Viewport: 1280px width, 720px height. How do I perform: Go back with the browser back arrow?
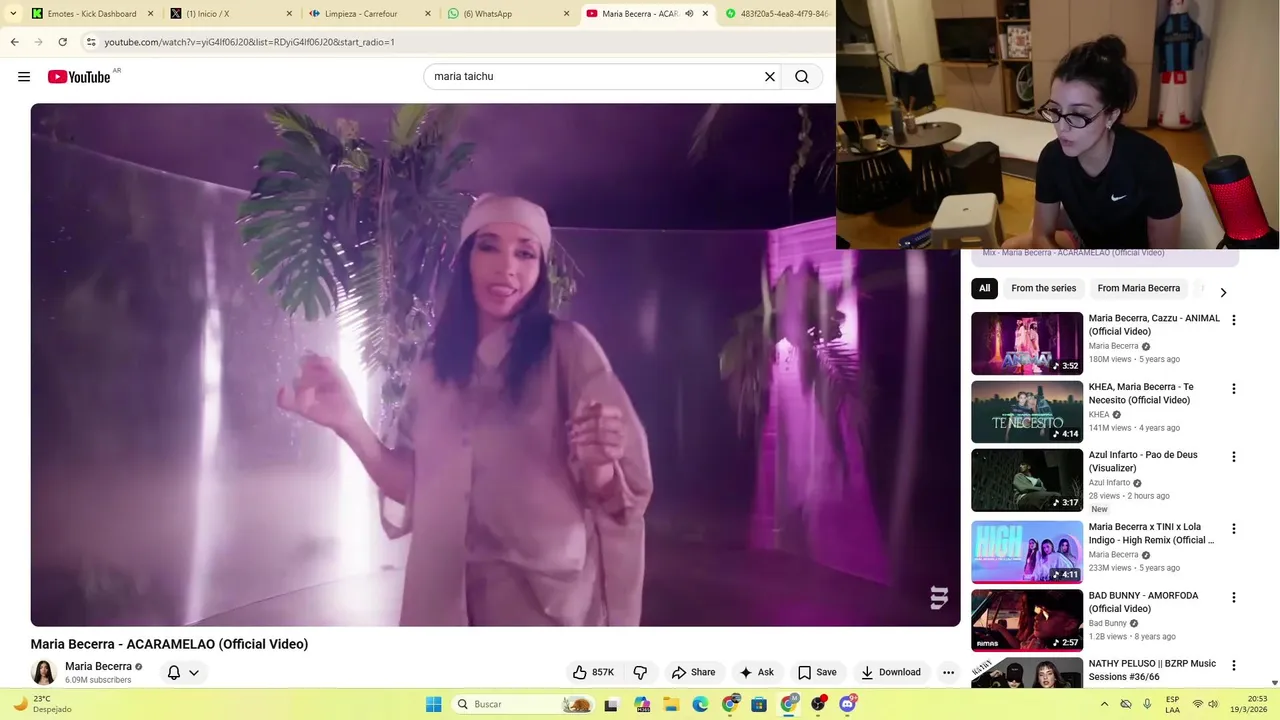pos(14,42)
